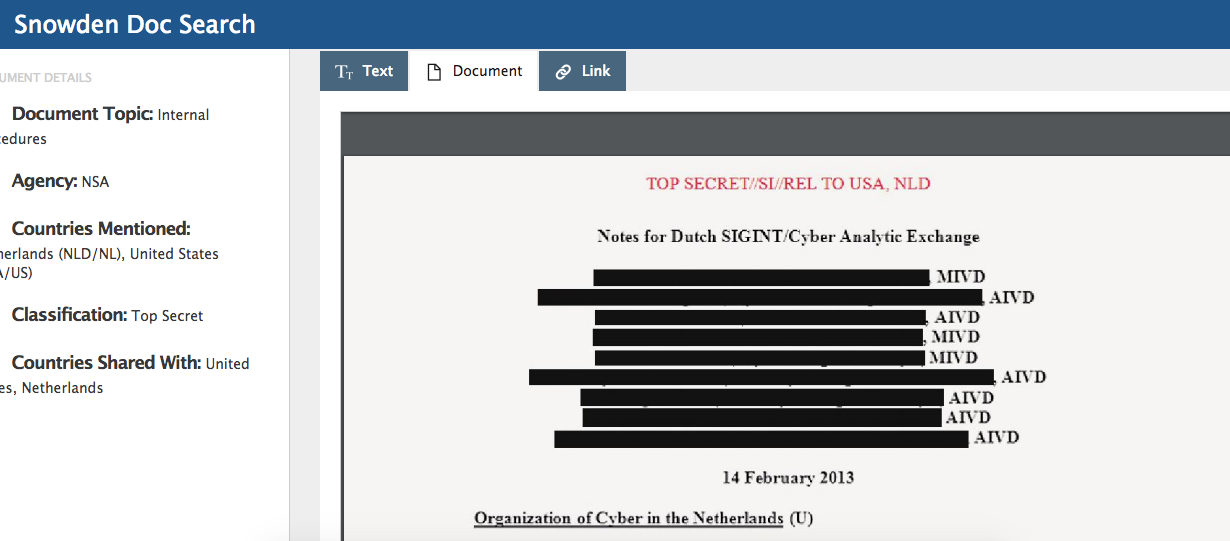1230x541 pixels.
Task: Click the Agency value NSA
Action: coord(95,182)
